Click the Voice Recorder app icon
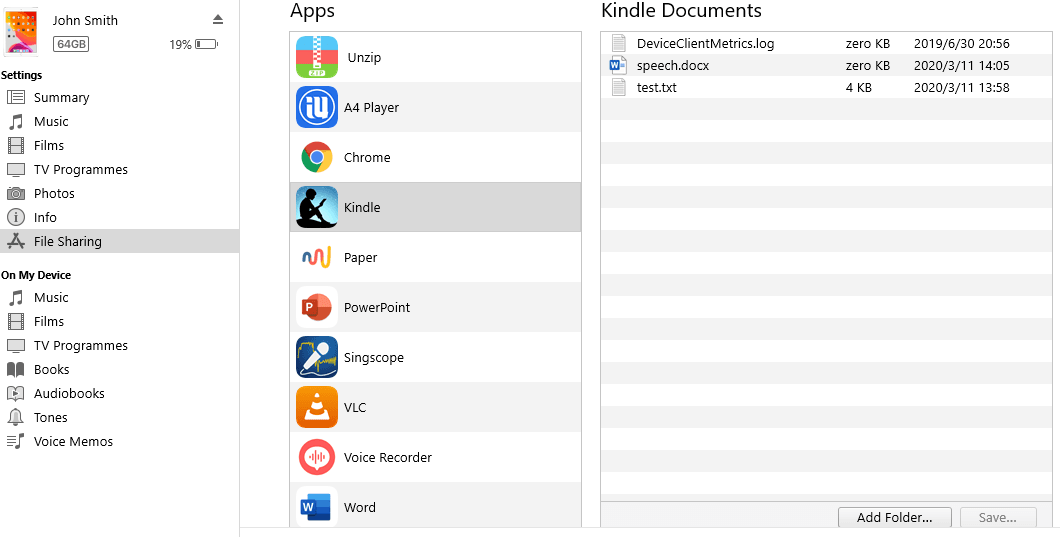 pos(317,457)
